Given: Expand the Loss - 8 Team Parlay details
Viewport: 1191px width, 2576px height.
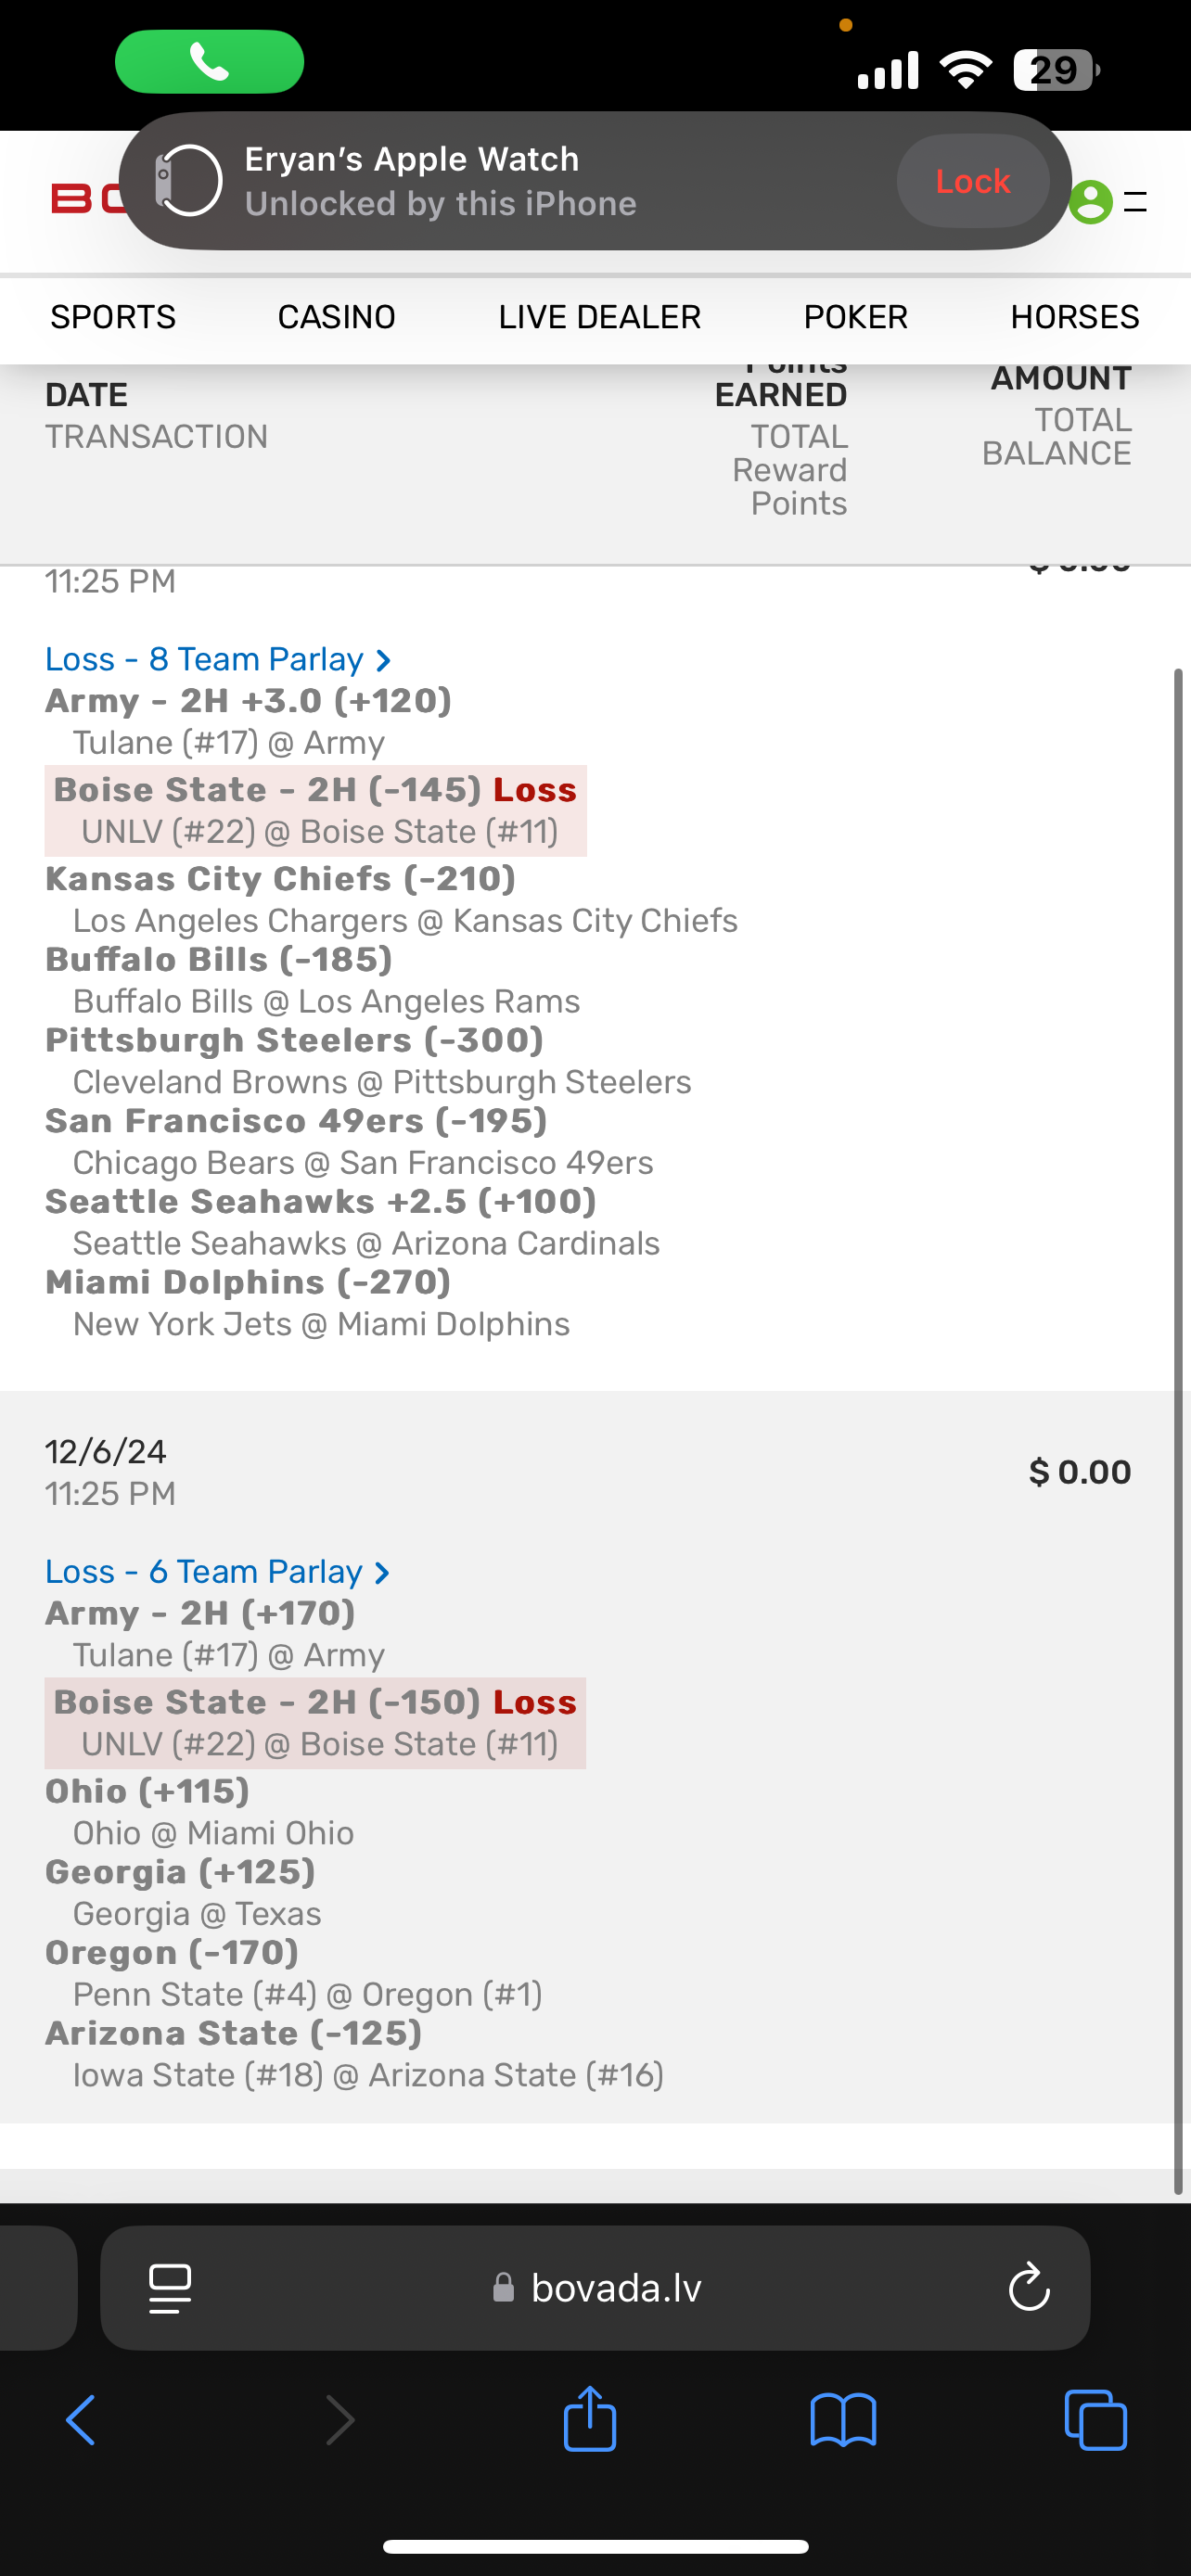Looking at the screenshot, I should [x=218, y=660].
